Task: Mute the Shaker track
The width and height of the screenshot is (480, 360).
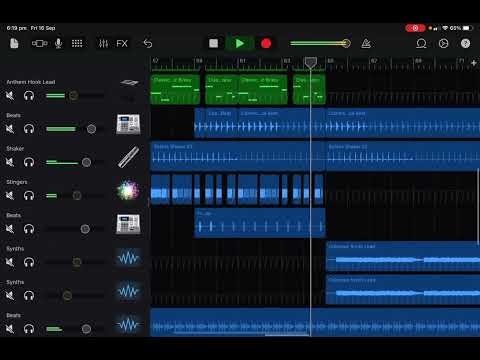Action: pos(10,162)
